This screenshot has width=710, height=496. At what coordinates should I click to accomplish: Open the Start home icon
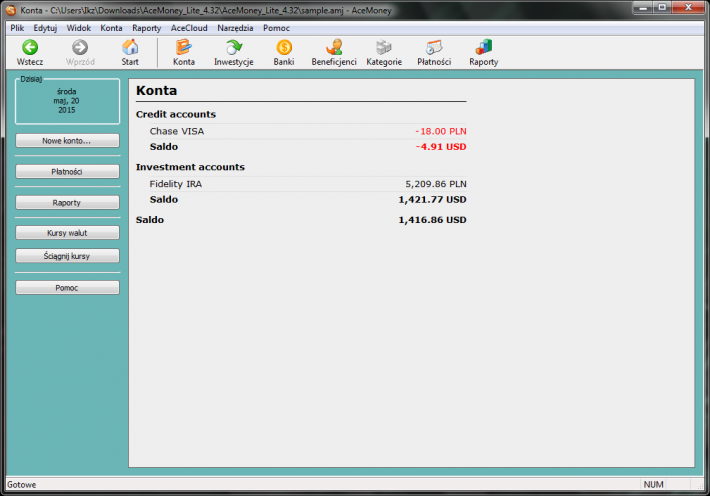pos(130,47)
